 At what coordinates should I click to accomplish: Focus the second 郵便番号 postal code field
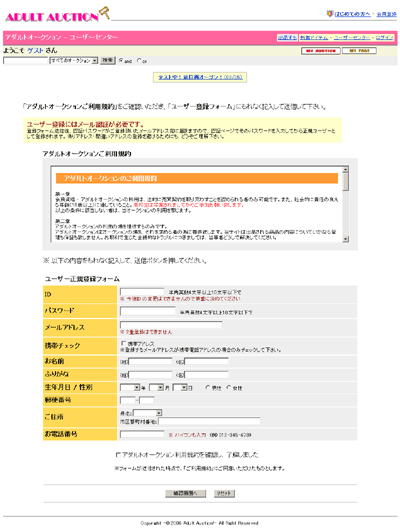(x=147, y=400)
